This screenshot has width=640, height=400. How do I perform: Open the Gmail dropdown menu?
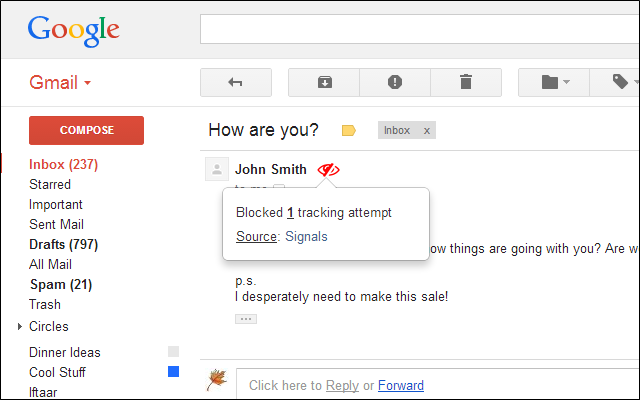pos(60,82)
